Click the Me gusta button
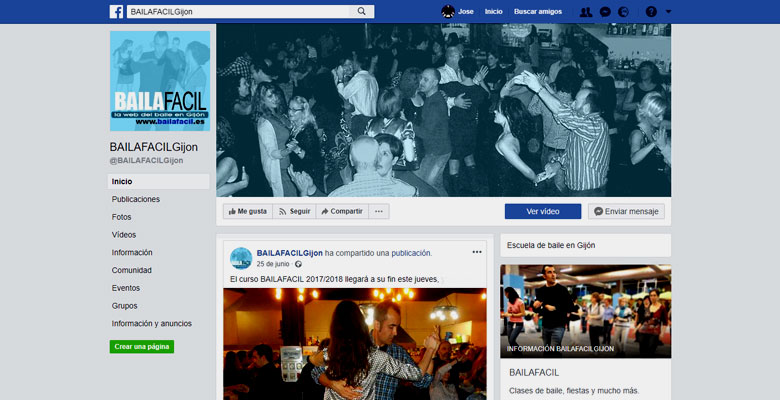This screenshot has height=400, width=780. coord(248,211)
